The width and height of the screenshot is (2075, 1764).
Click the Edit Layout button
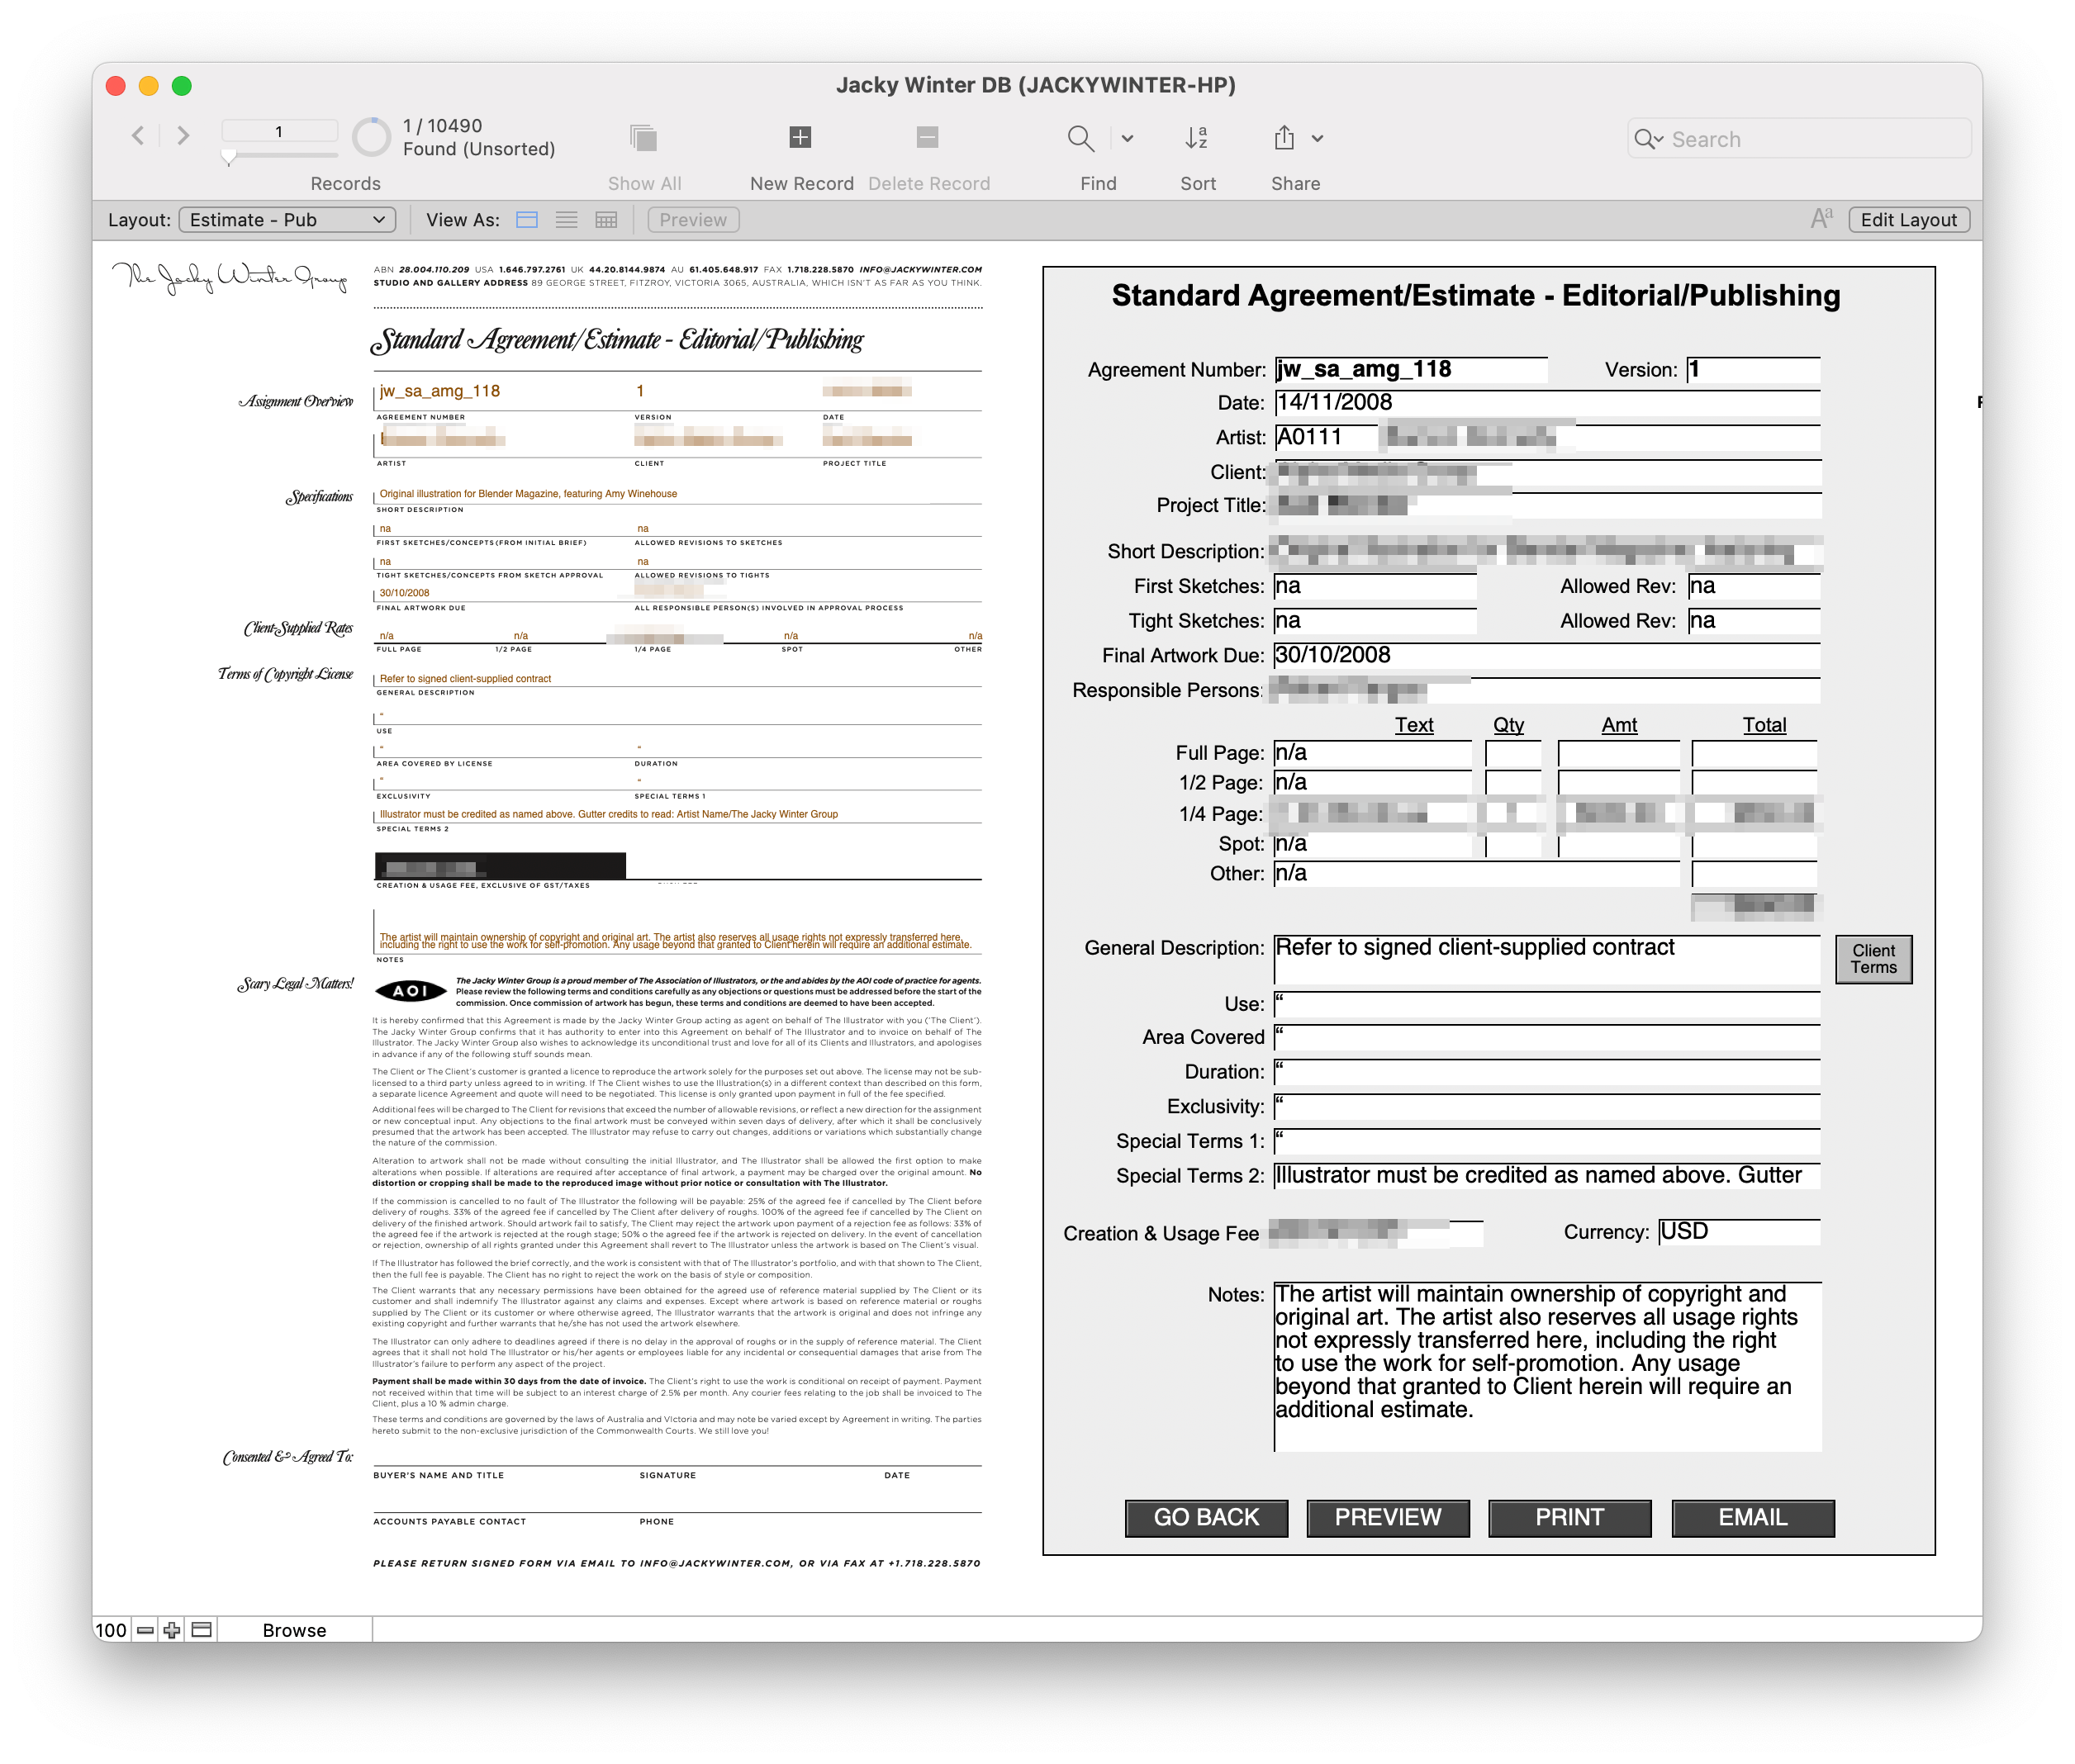point(1908,220)
